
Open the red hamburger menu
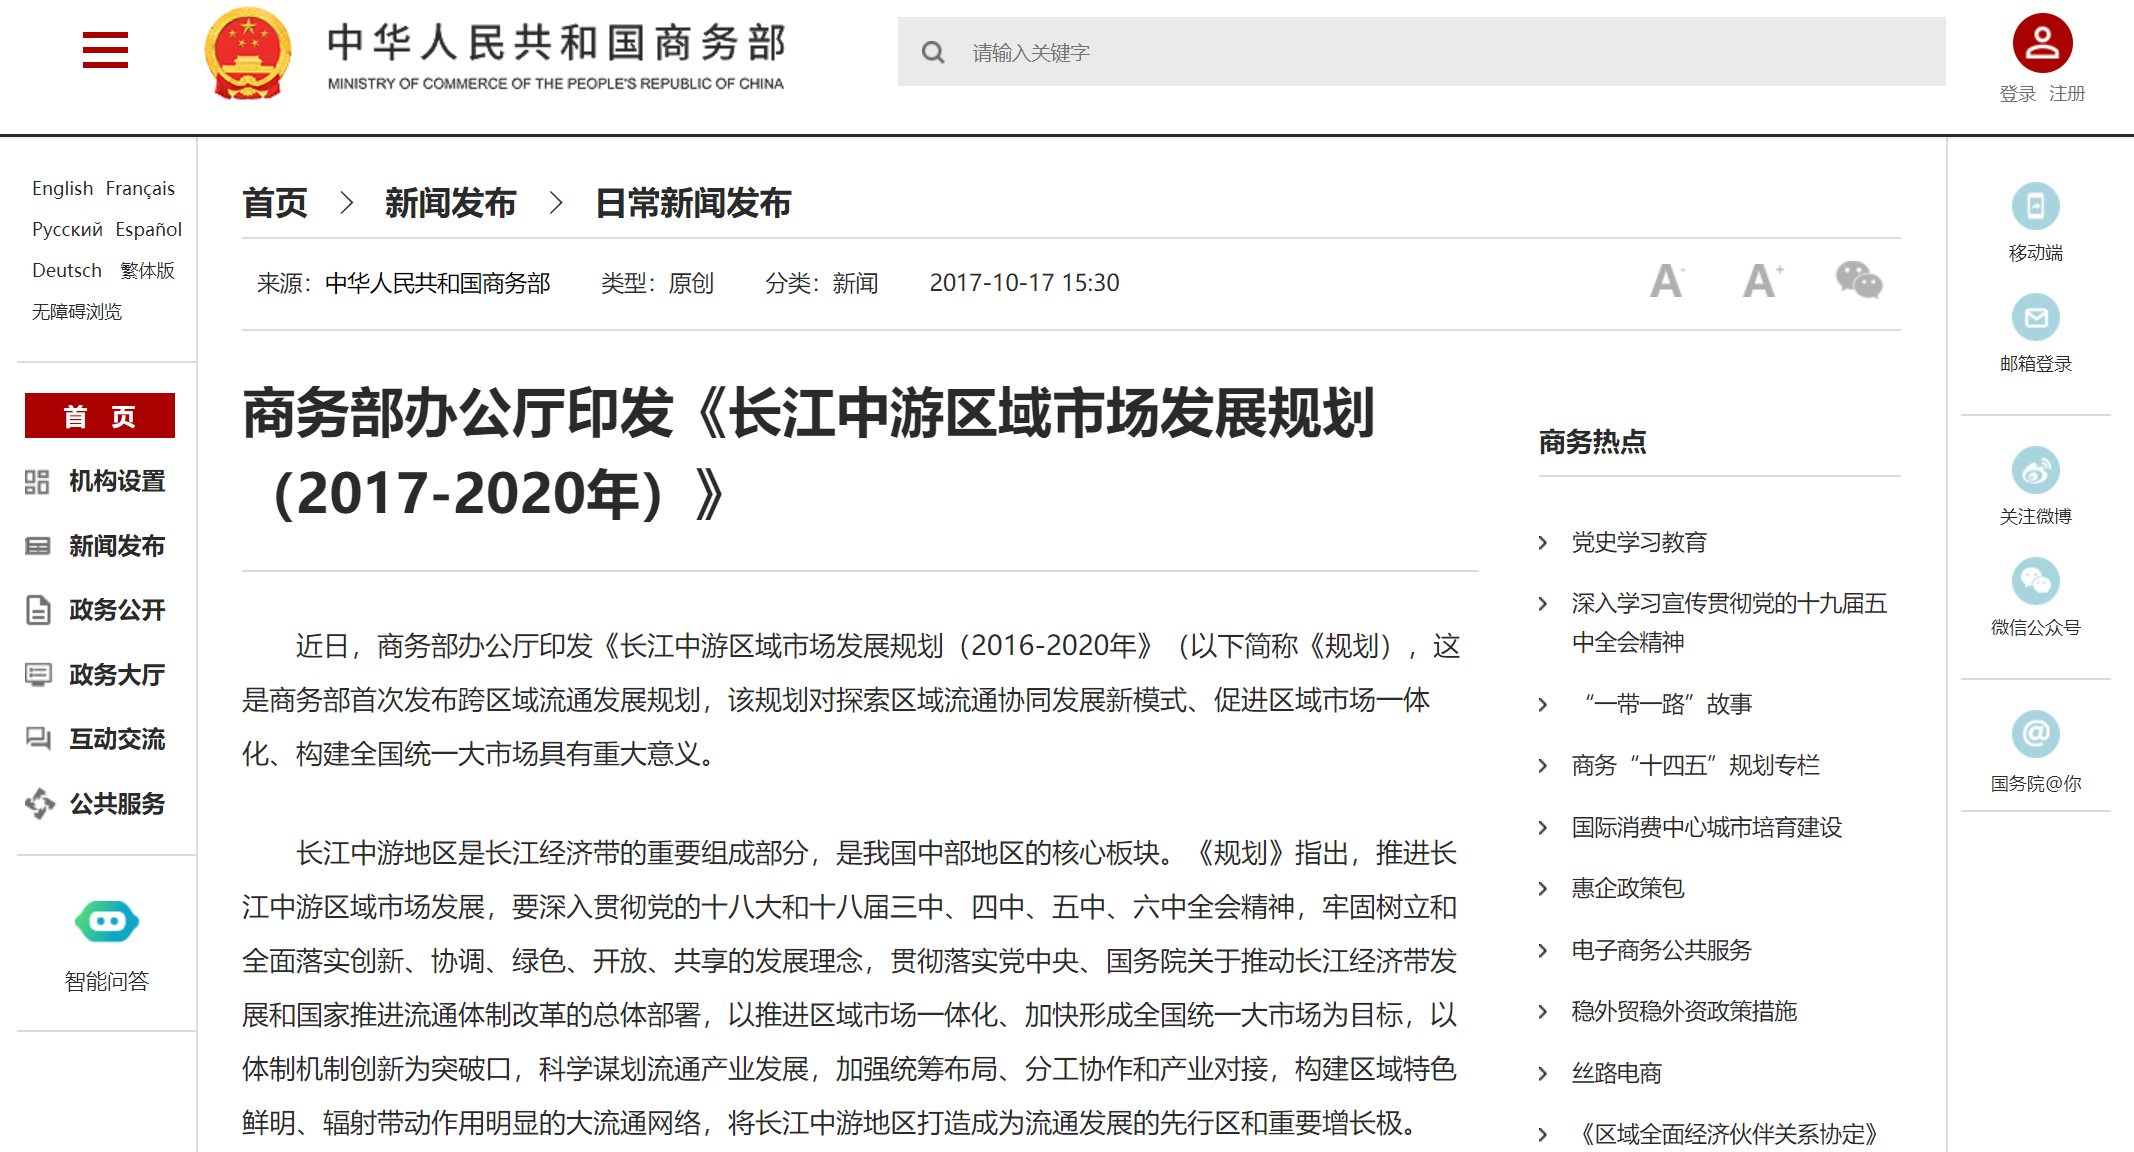point(105,49)
